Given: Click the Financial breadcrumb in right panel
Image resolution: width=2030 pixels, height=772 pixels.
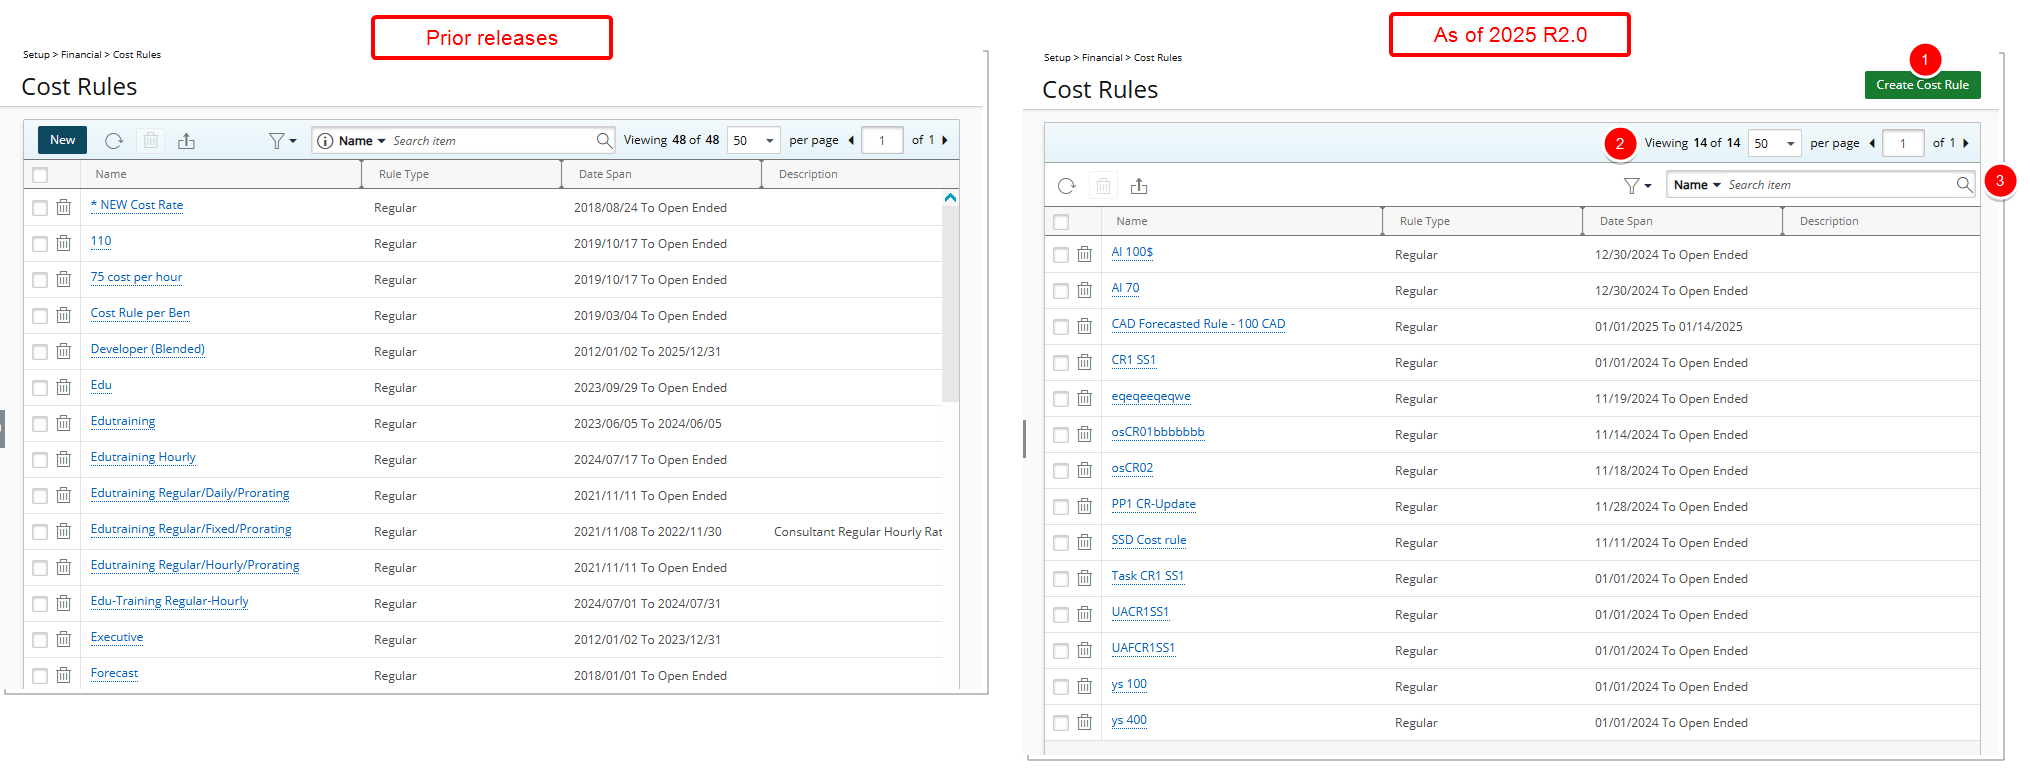Looking at the screenshot, I should (x=1102, y=58).
